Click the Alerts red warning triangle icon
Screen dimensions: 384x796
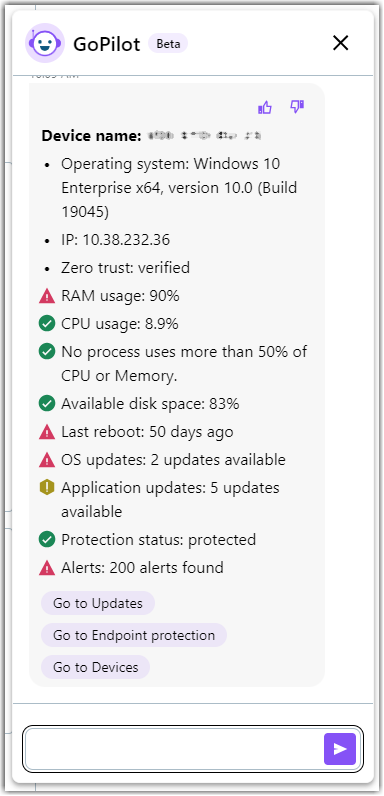(47, 567)
